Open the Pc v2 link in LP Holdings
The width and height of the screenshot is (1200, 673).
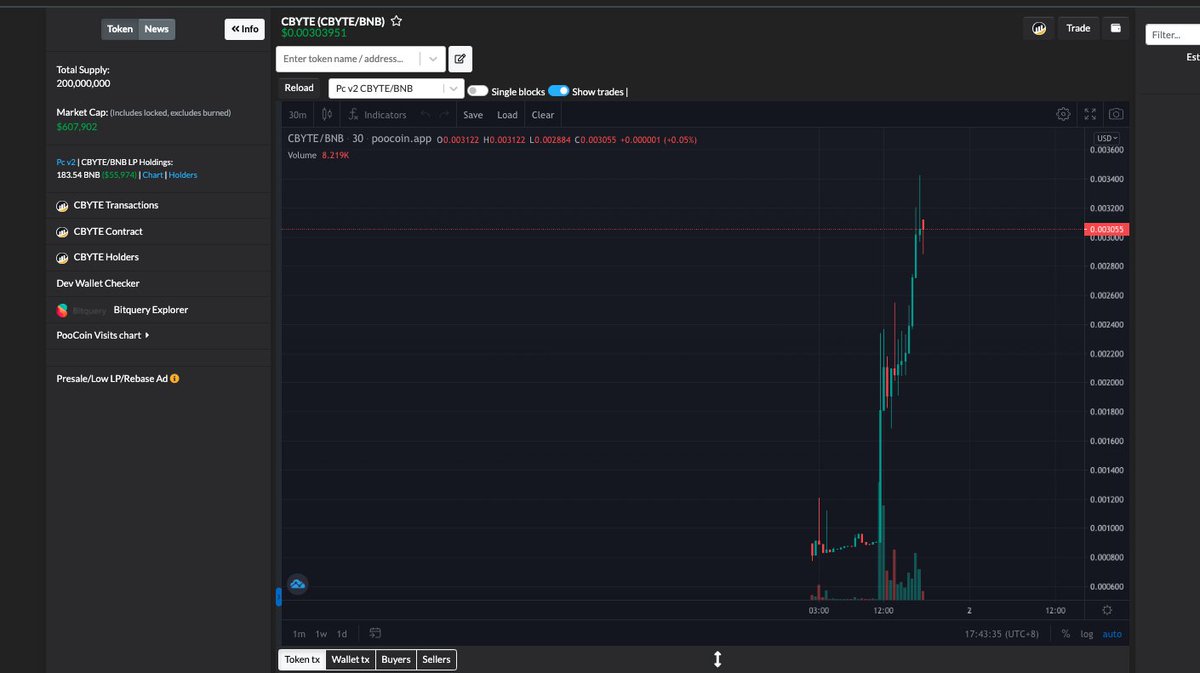pyautogui.click(x=66, y=162)
